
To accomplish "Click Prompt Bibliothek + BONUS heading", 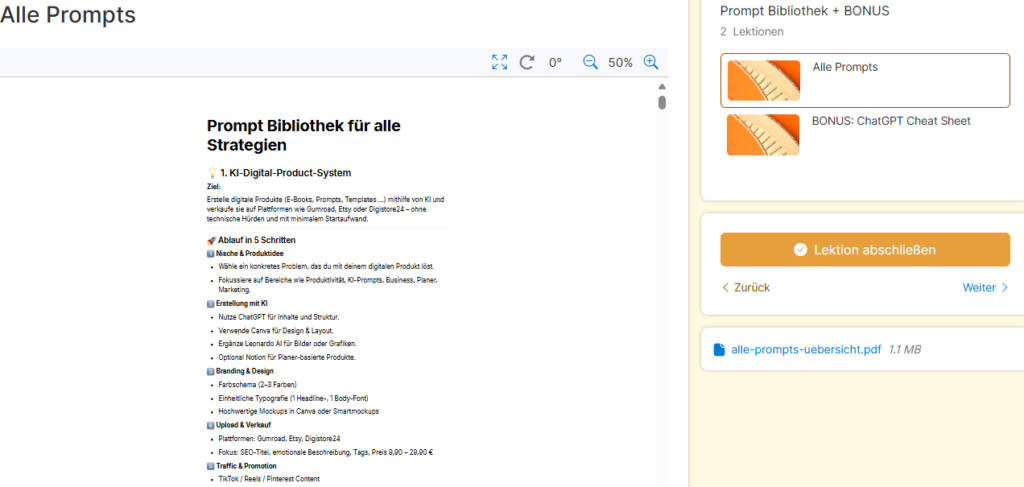I will click(x=805, y=11).
